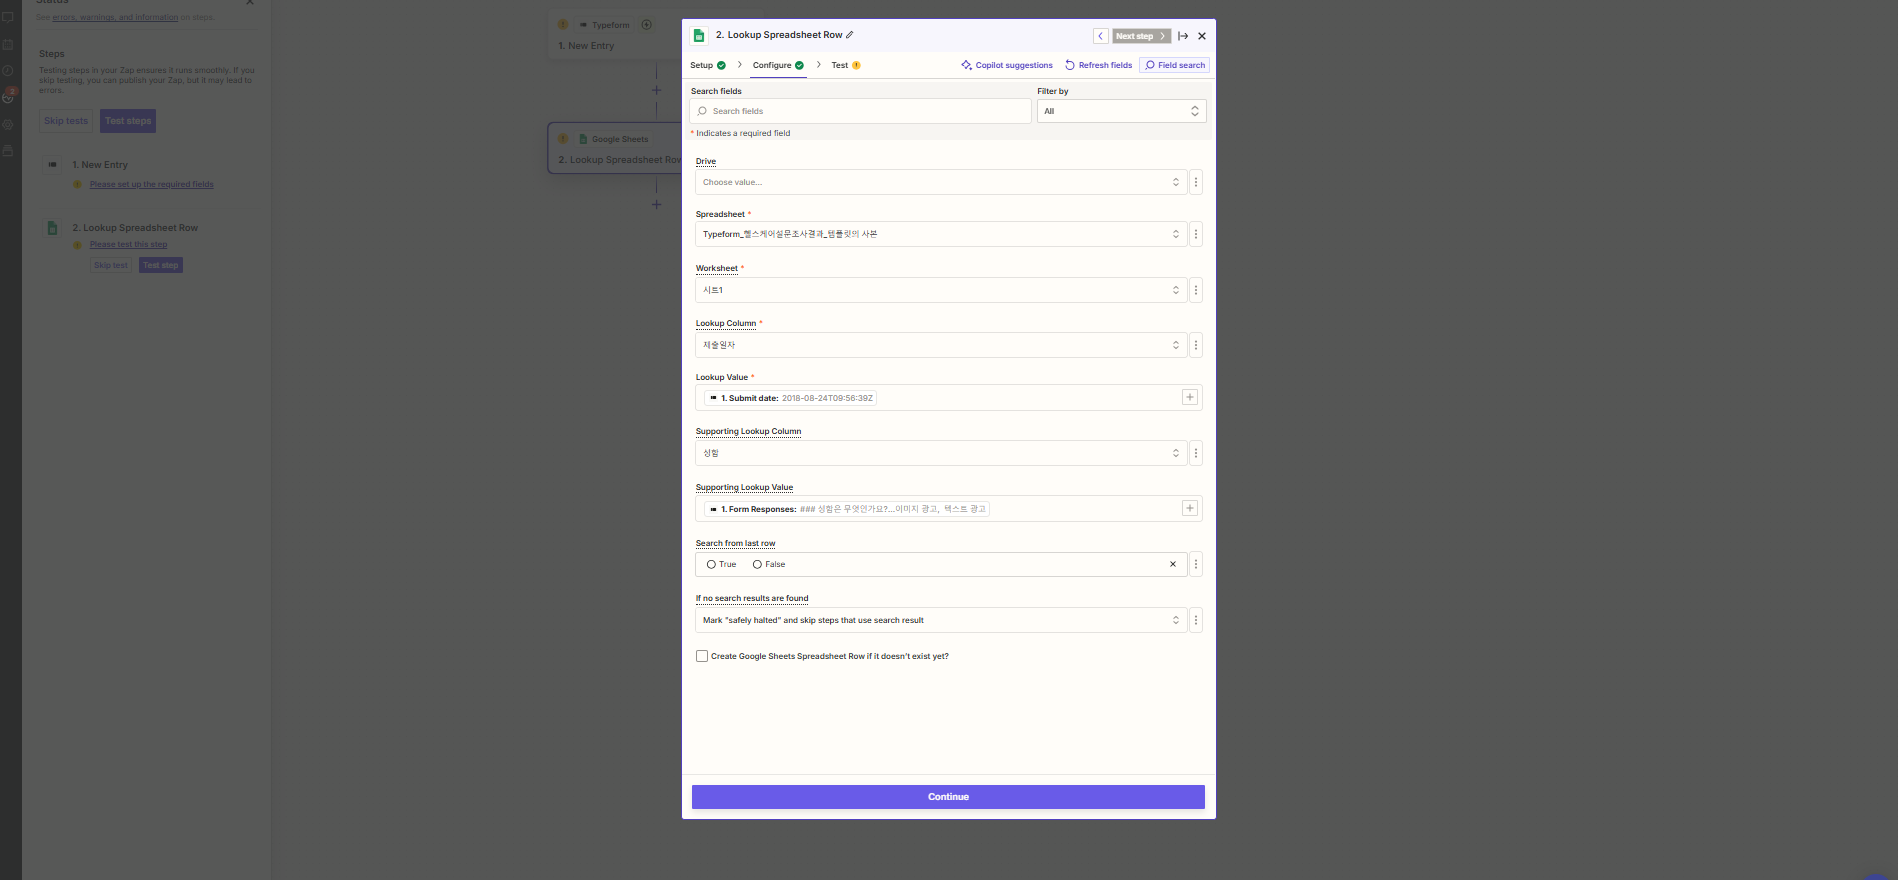Select '1. New Entry' step in Status panel
The height and width of the screenshot is (880, 1898).
click(x=100, y=165)
